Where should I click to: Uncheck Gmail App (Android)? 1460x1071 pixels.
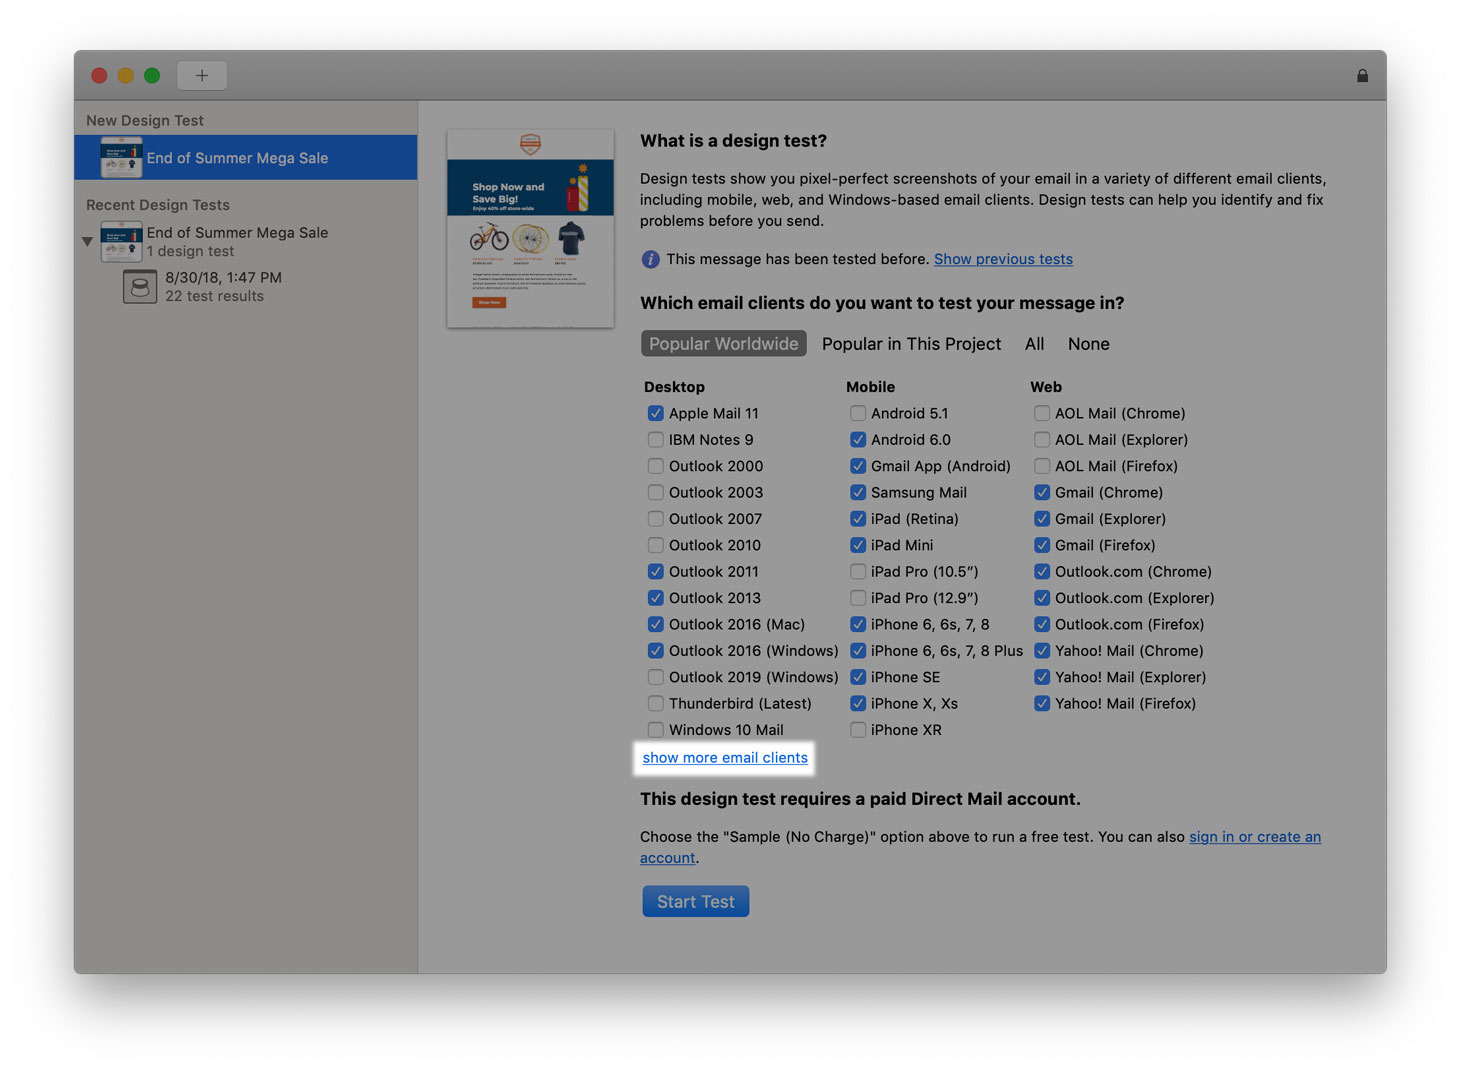[x=858, y=466]
